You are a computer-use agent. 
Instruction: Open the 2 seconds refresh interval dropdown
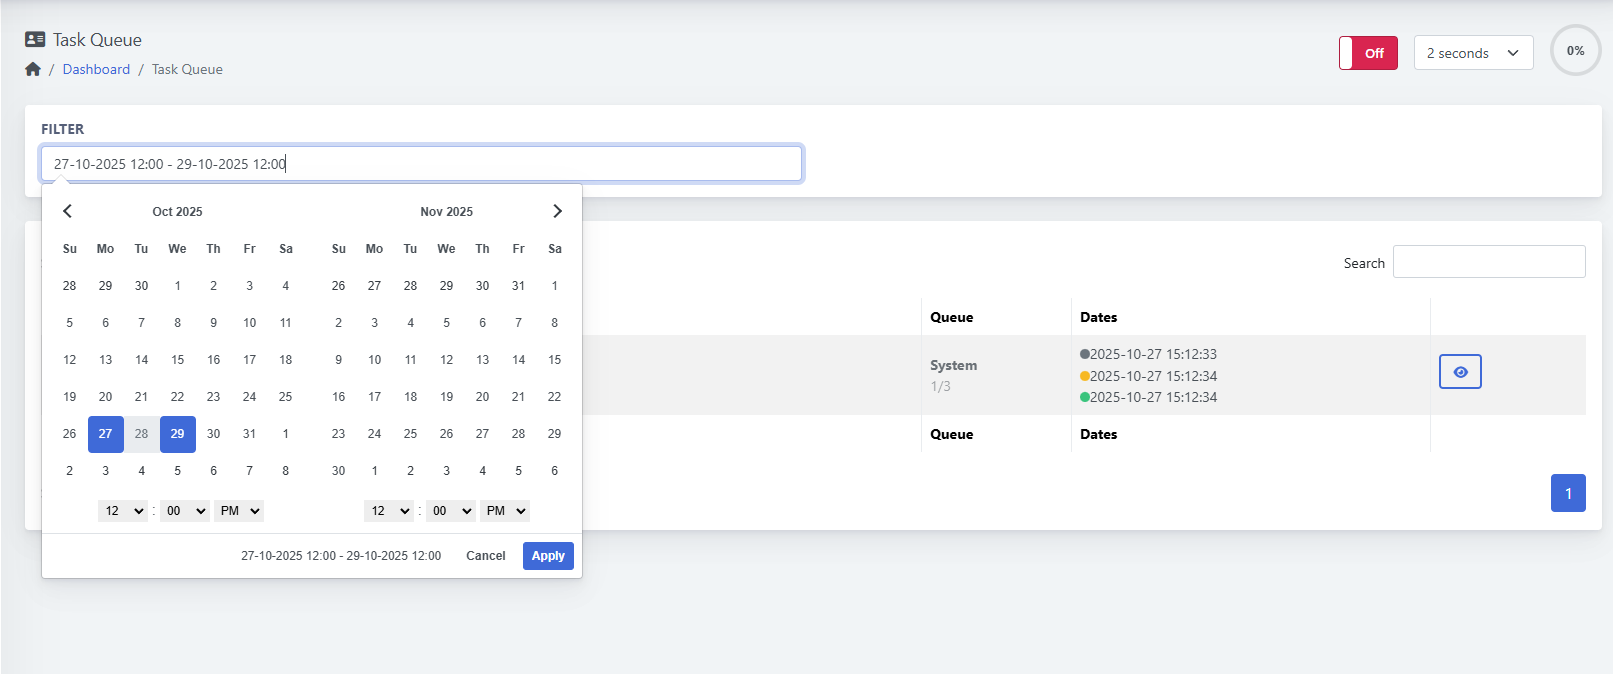click(x=1473, y=53)
